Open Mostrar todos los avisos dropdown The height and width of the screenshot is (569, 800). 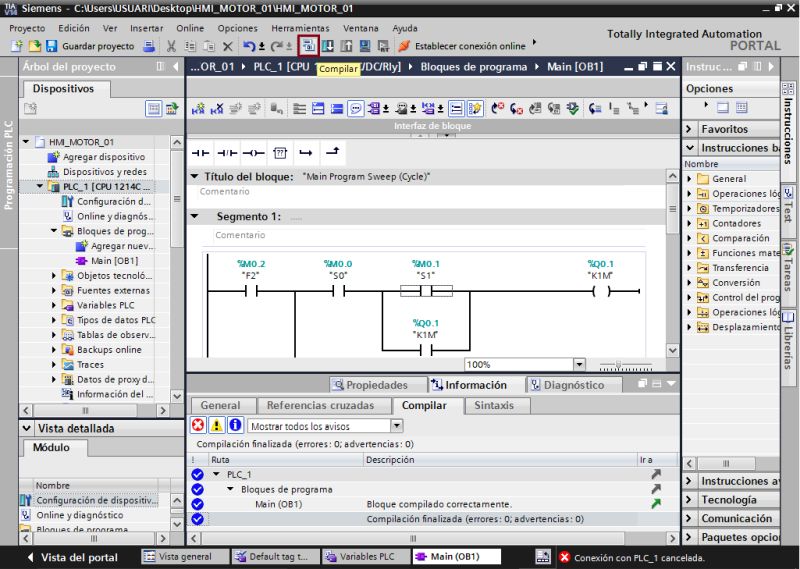(x=396, y=426)
